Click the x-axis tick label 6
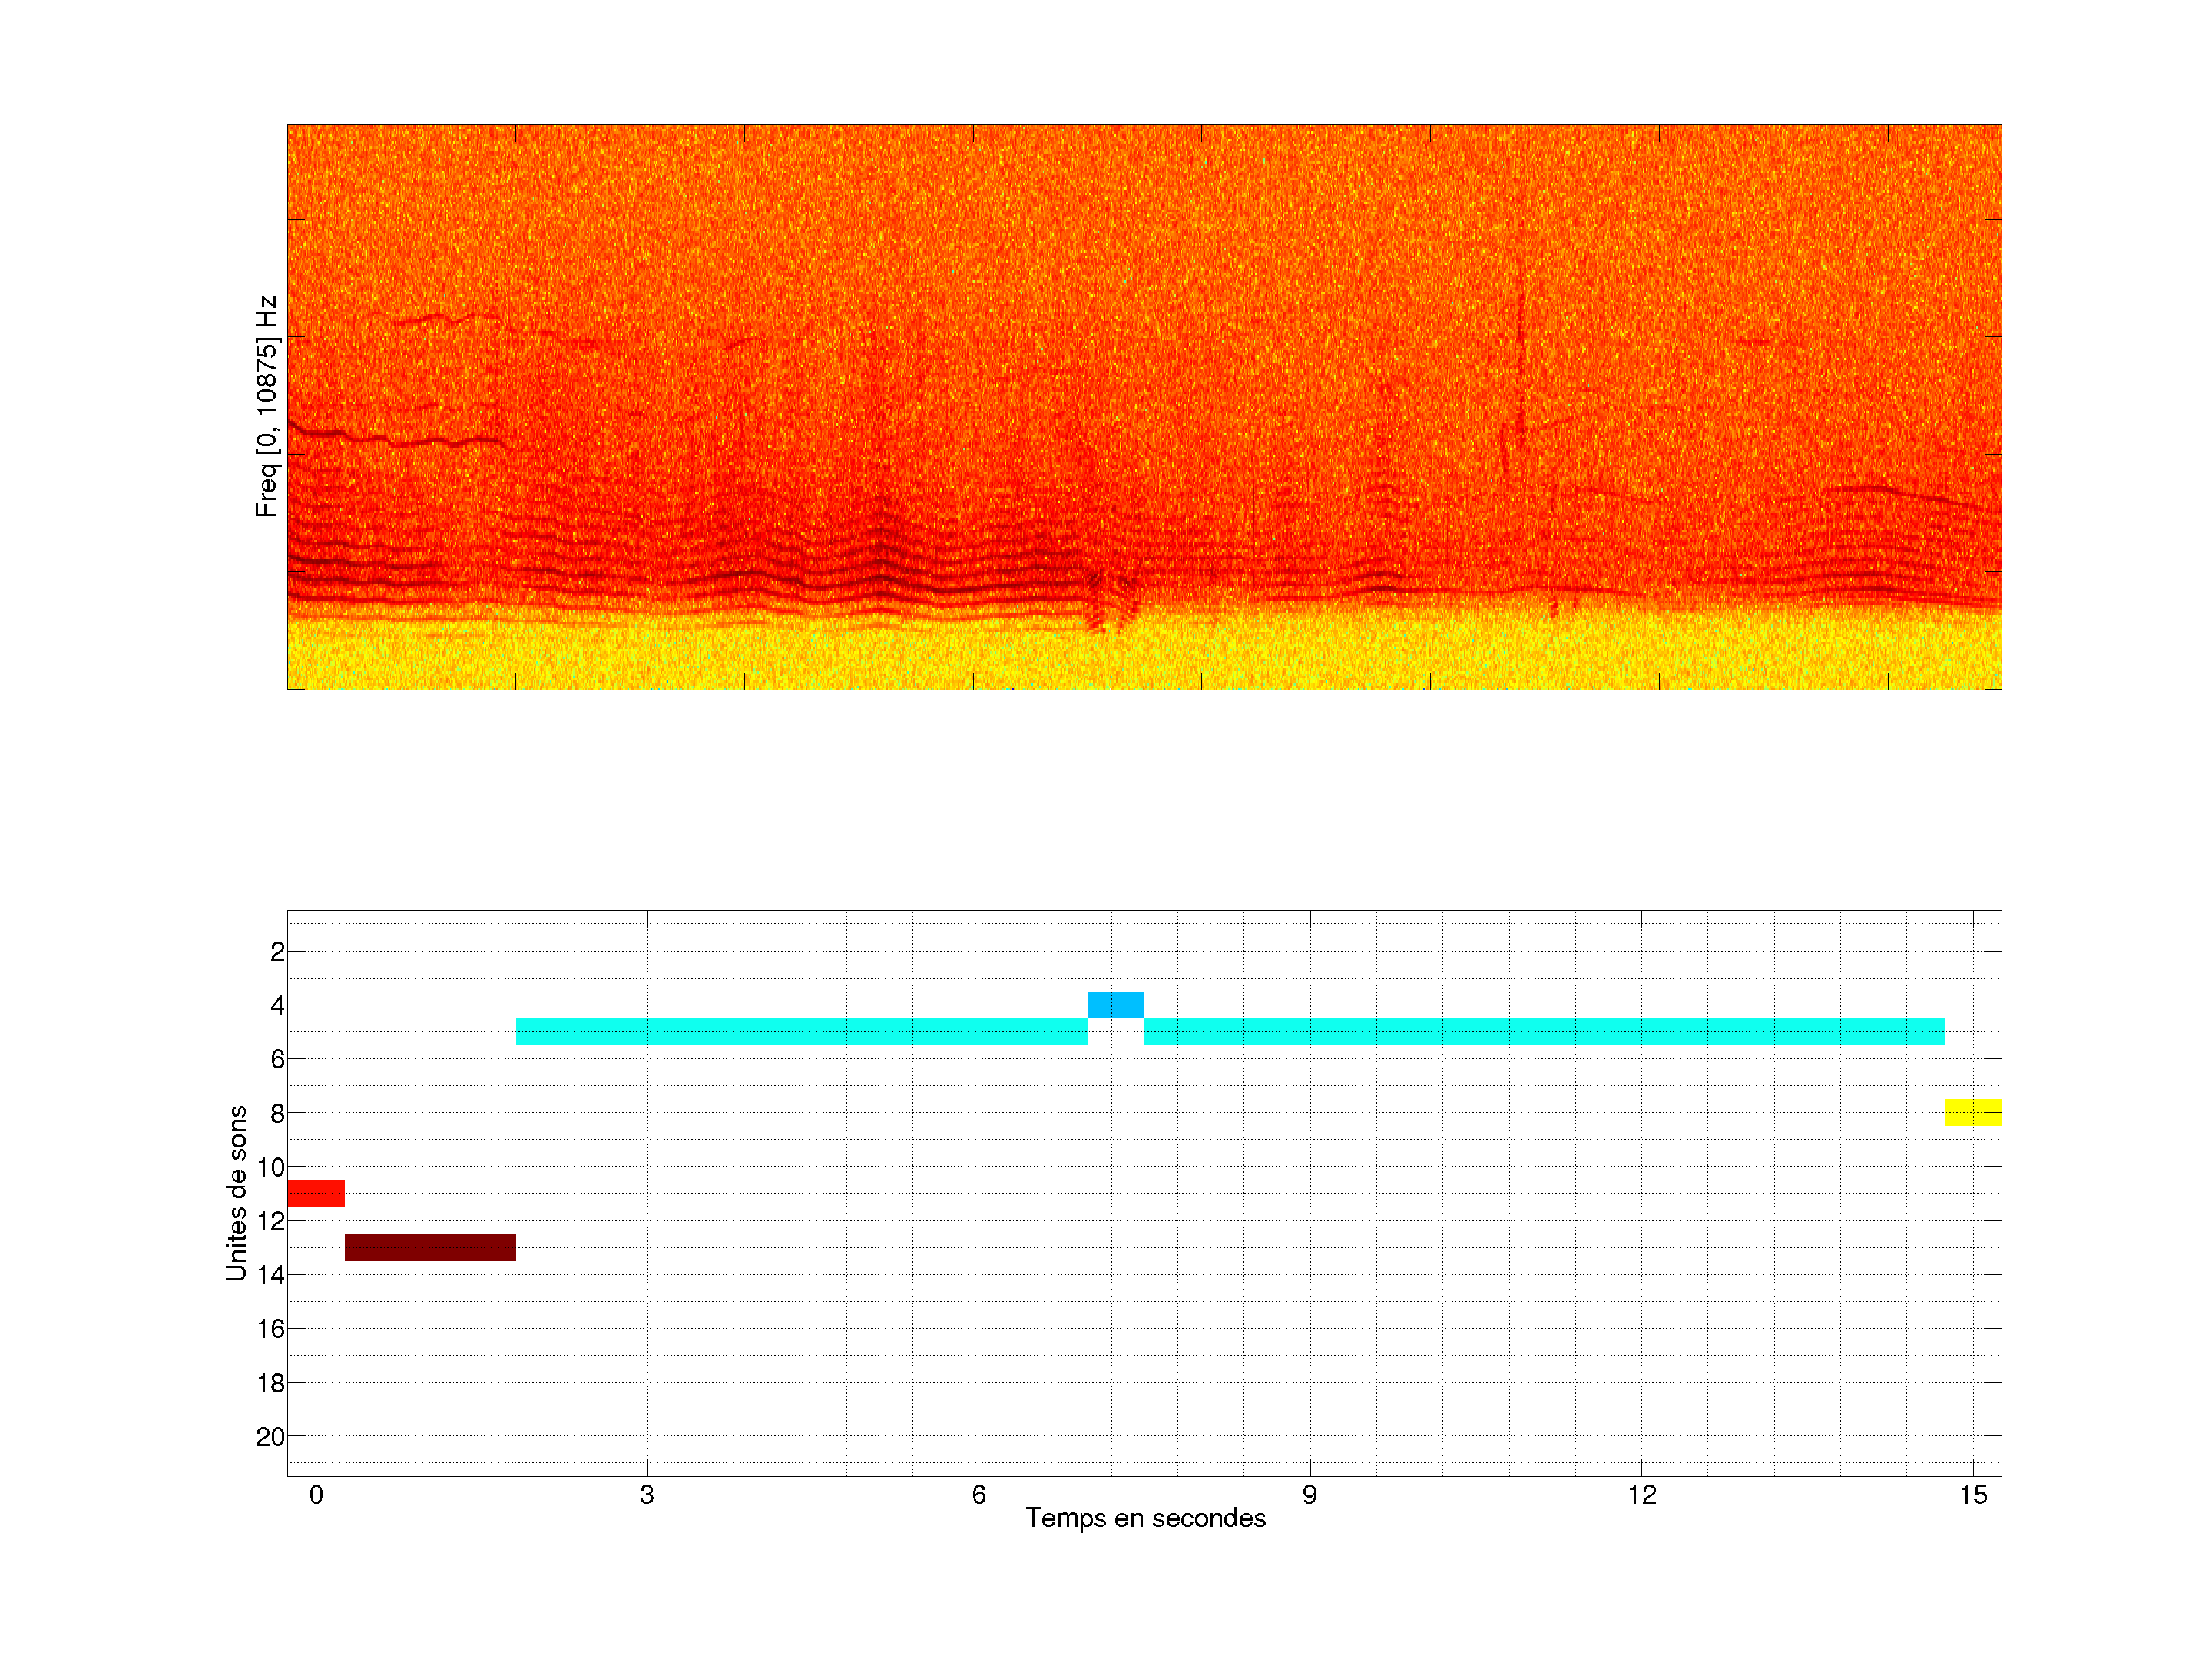This screenshot has height=1659, width=2212. coord(978,1495)
